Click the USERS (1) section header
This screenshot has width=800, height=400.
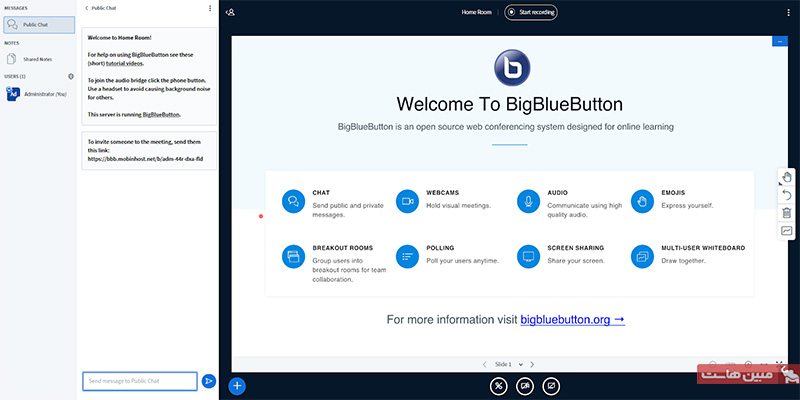click(x=15, y=76)
